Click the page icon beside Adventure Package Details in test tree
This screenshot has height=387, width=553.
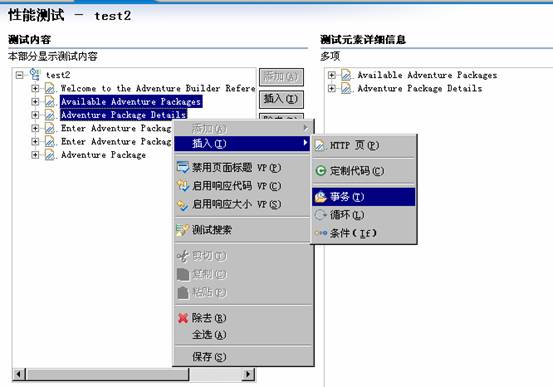coord(50,115)
